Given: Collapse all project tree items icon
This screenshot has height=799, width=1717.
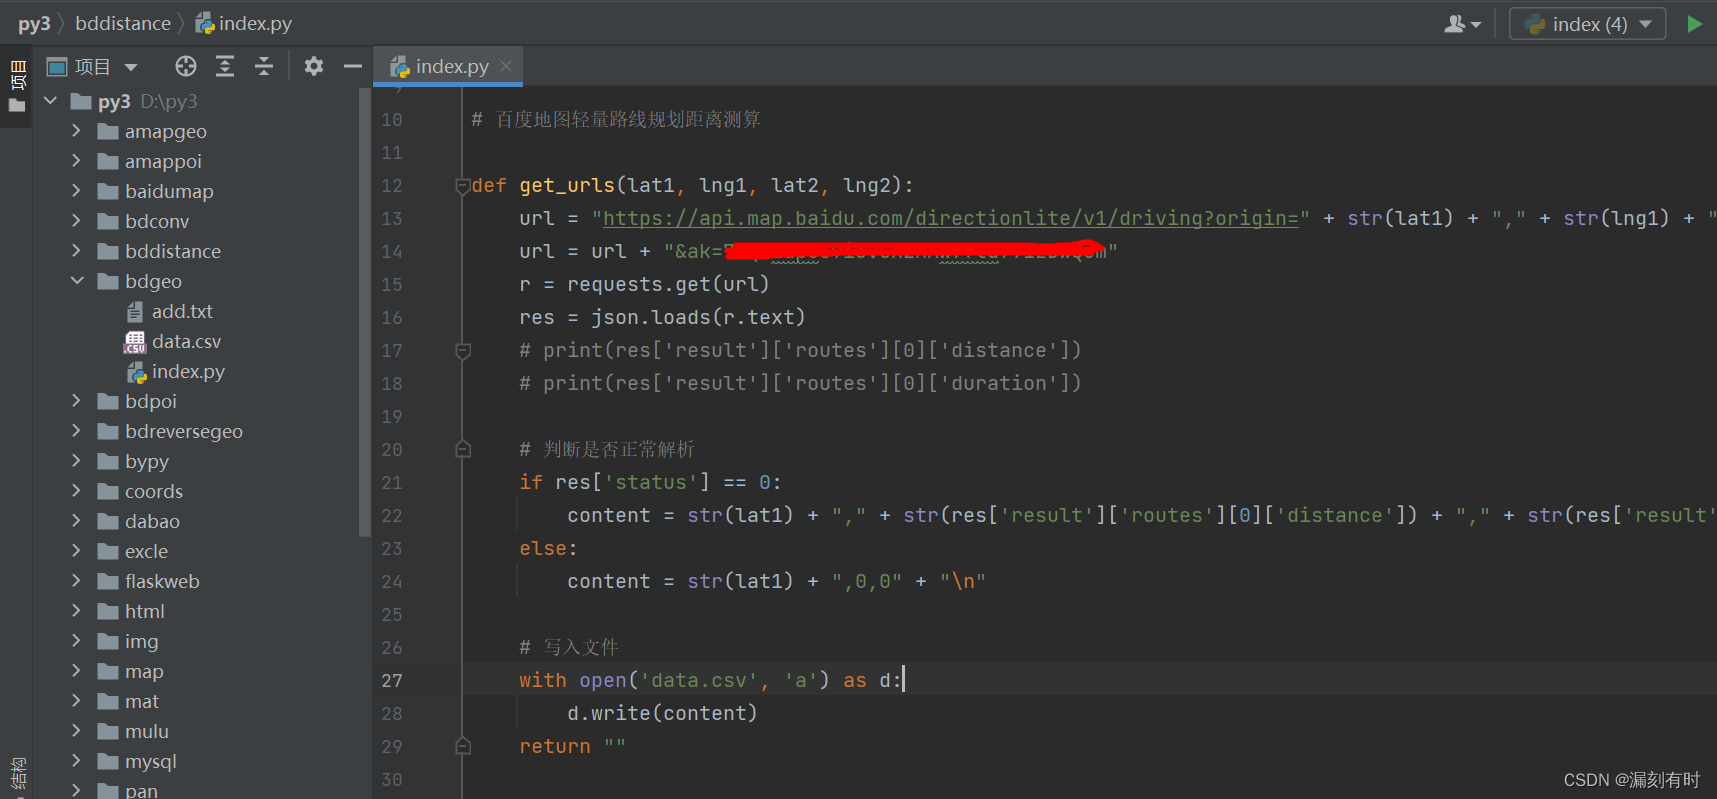Looking at the screenshot, I should point(264,66).
